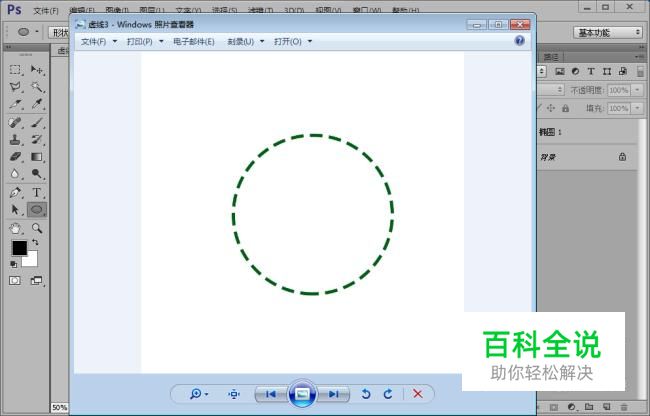Select the Move tool in Photoshop
The width and height of the screenshot is (650, 416).
pos(37,70)
